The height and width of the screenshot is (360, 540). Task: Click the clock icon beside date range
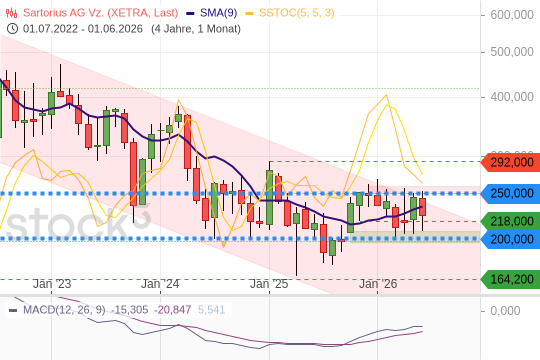12,29
